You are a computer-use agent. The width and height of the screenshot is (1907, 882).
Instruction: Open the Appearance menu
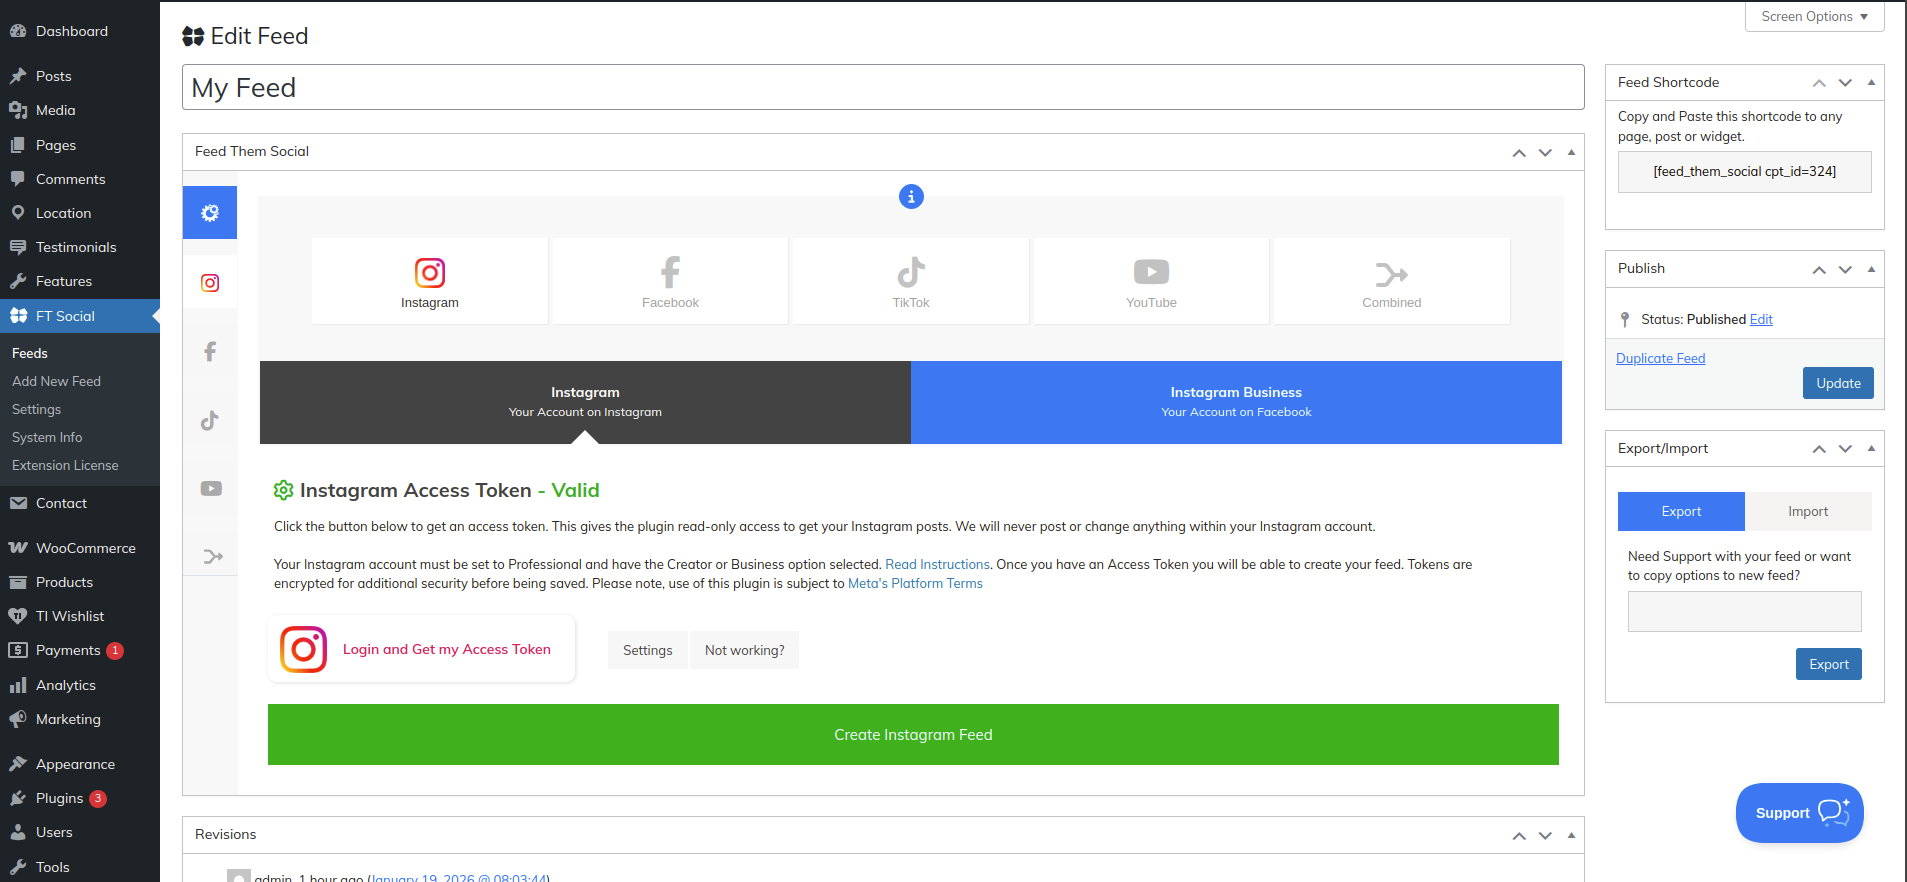tap(80, 764)
